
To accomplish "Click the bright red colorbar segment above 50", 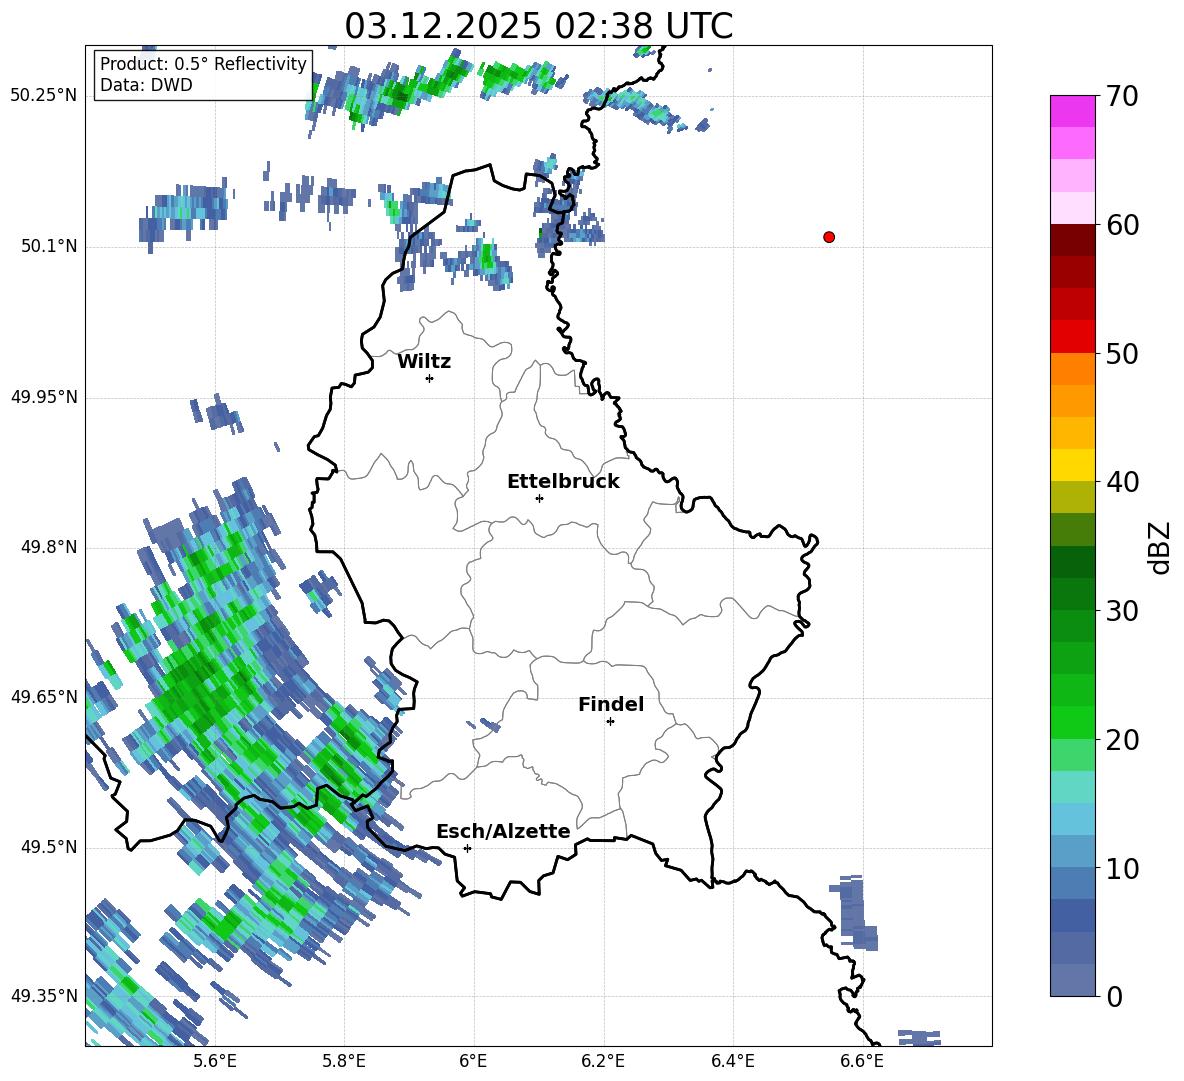I will pyautogui.click(x=1072, y=337).
